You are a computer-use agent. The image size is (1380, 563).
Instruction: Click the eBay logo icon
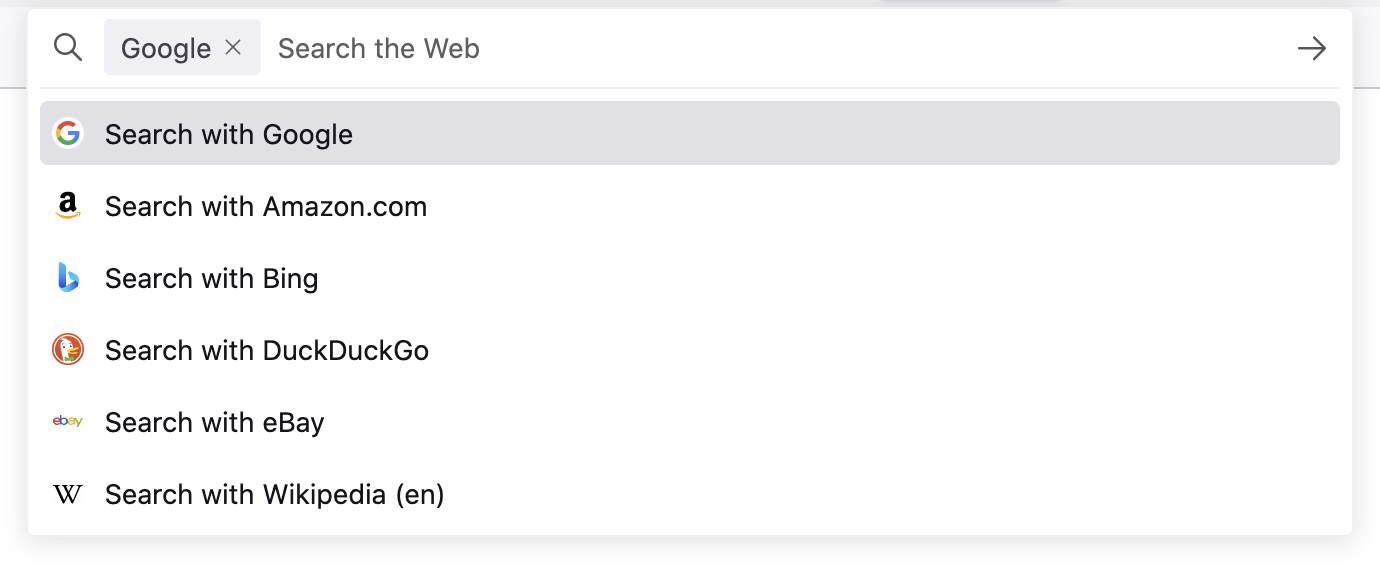[x=68, y=422]
